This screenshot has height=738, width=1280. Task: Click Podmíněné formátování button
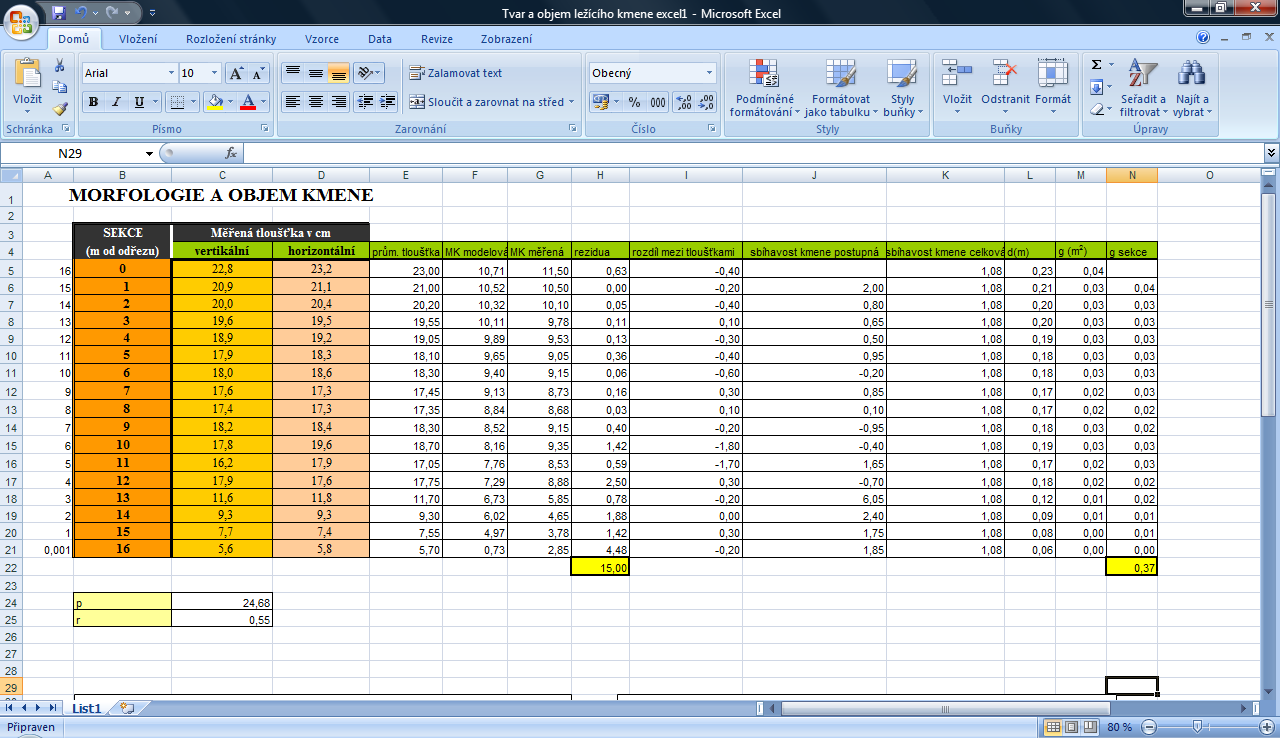[765, 88]
